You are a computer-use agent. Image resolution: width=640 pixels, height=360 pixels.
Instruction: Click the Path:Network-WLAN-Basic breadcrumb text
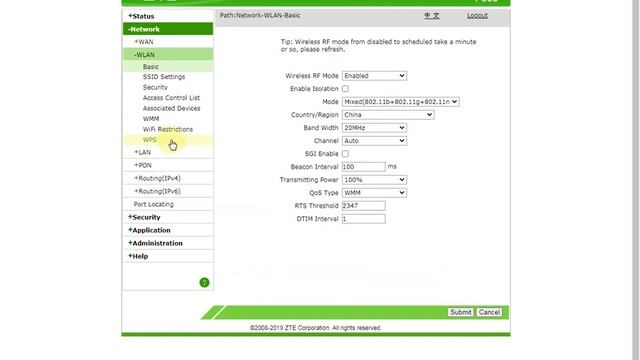click(x=260, y=16)
